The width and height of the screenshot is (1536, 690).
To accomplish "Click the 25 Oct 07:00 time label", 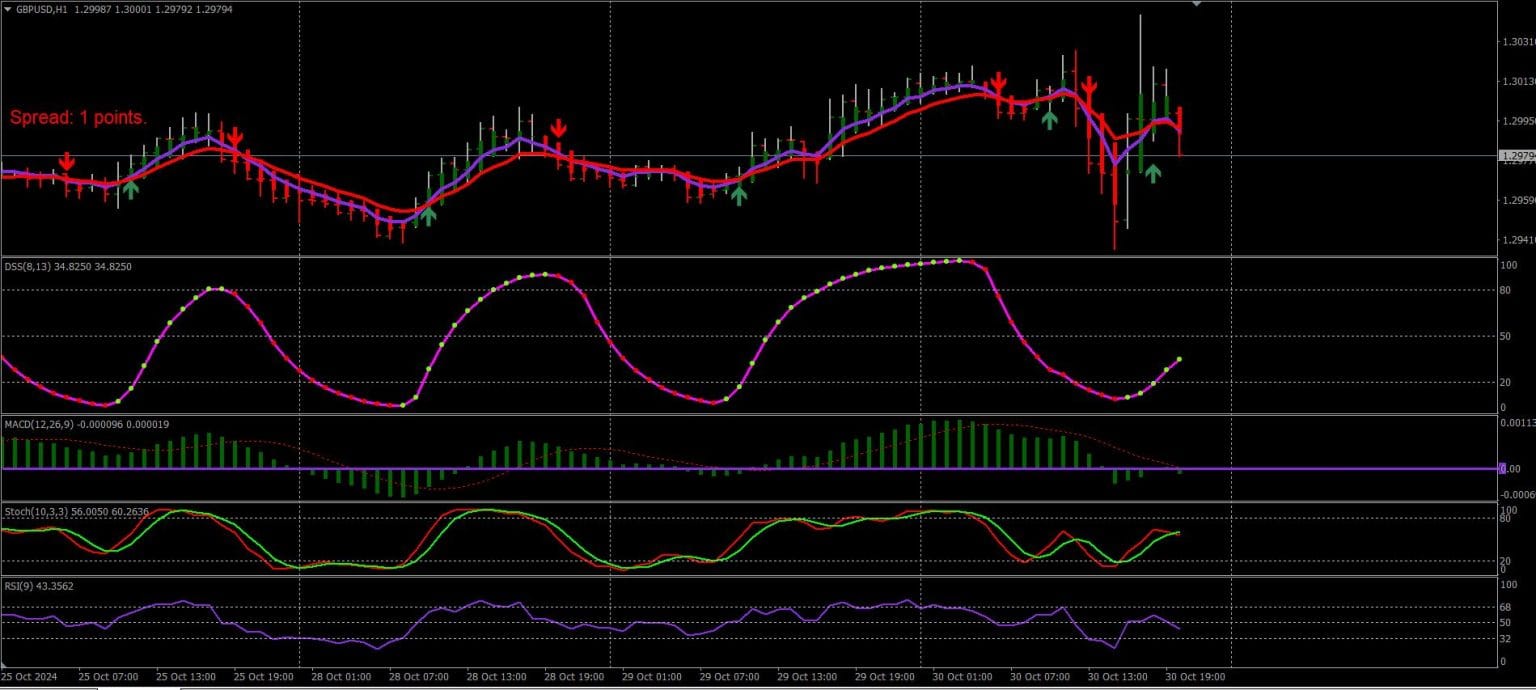I will click(x=107, y=677).
